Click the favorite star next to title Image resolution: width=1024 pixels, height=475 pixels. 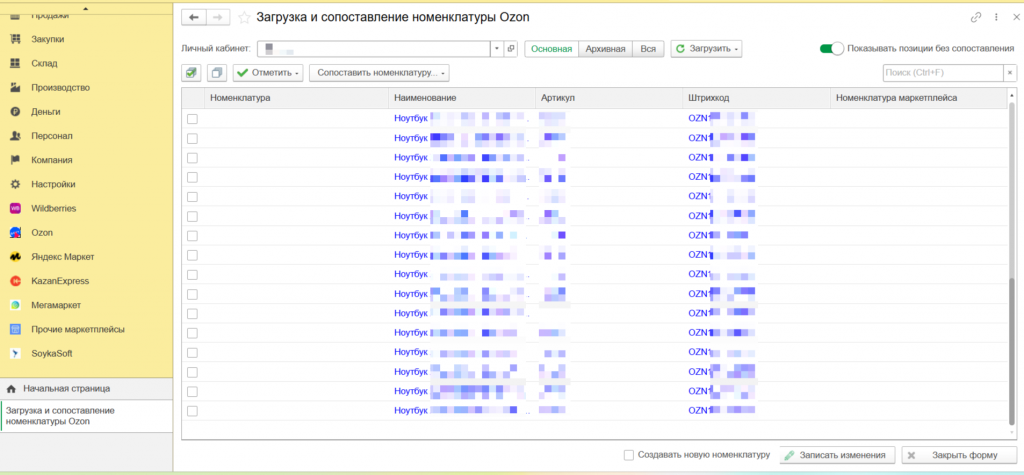244,17
